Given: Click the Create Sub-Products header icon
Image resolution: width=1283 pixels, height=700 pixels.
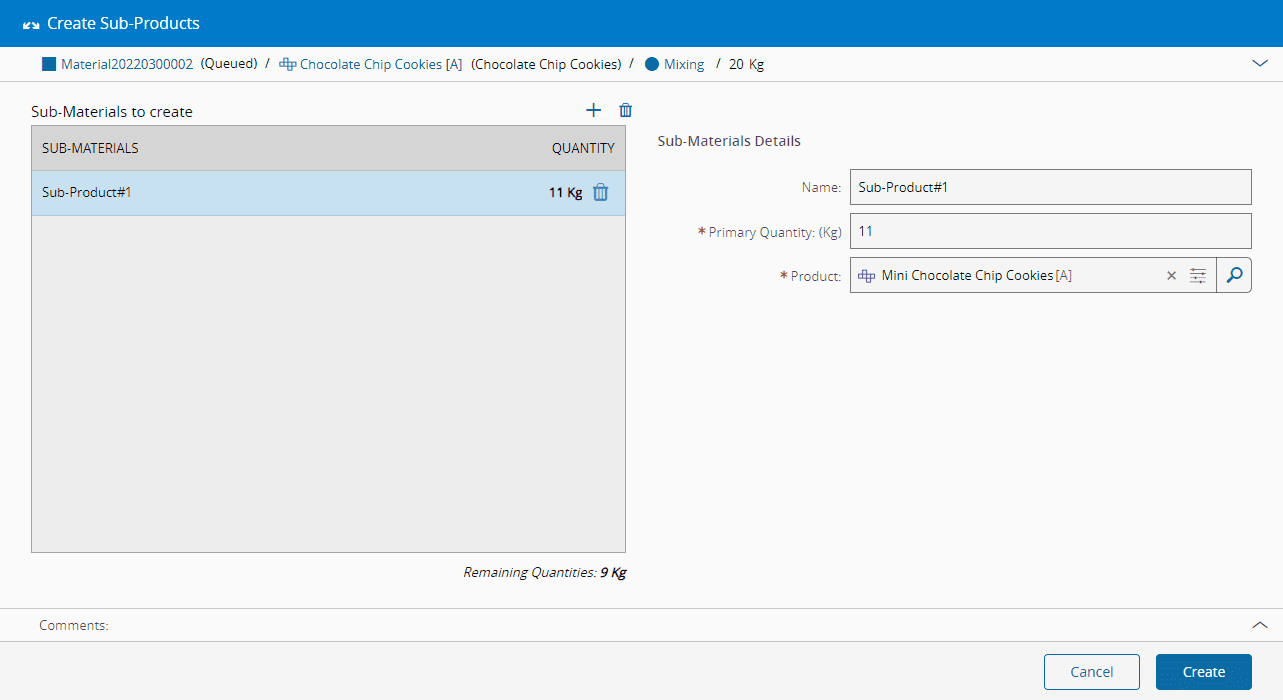Looking at the screenshot, I should coord(31,24).
